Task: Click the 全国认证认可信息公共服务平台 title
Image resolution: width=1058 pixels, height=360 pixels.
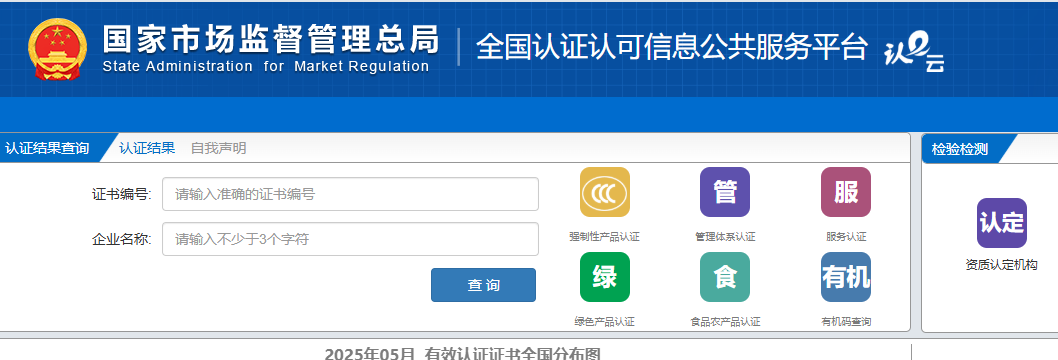Action: 671,47
